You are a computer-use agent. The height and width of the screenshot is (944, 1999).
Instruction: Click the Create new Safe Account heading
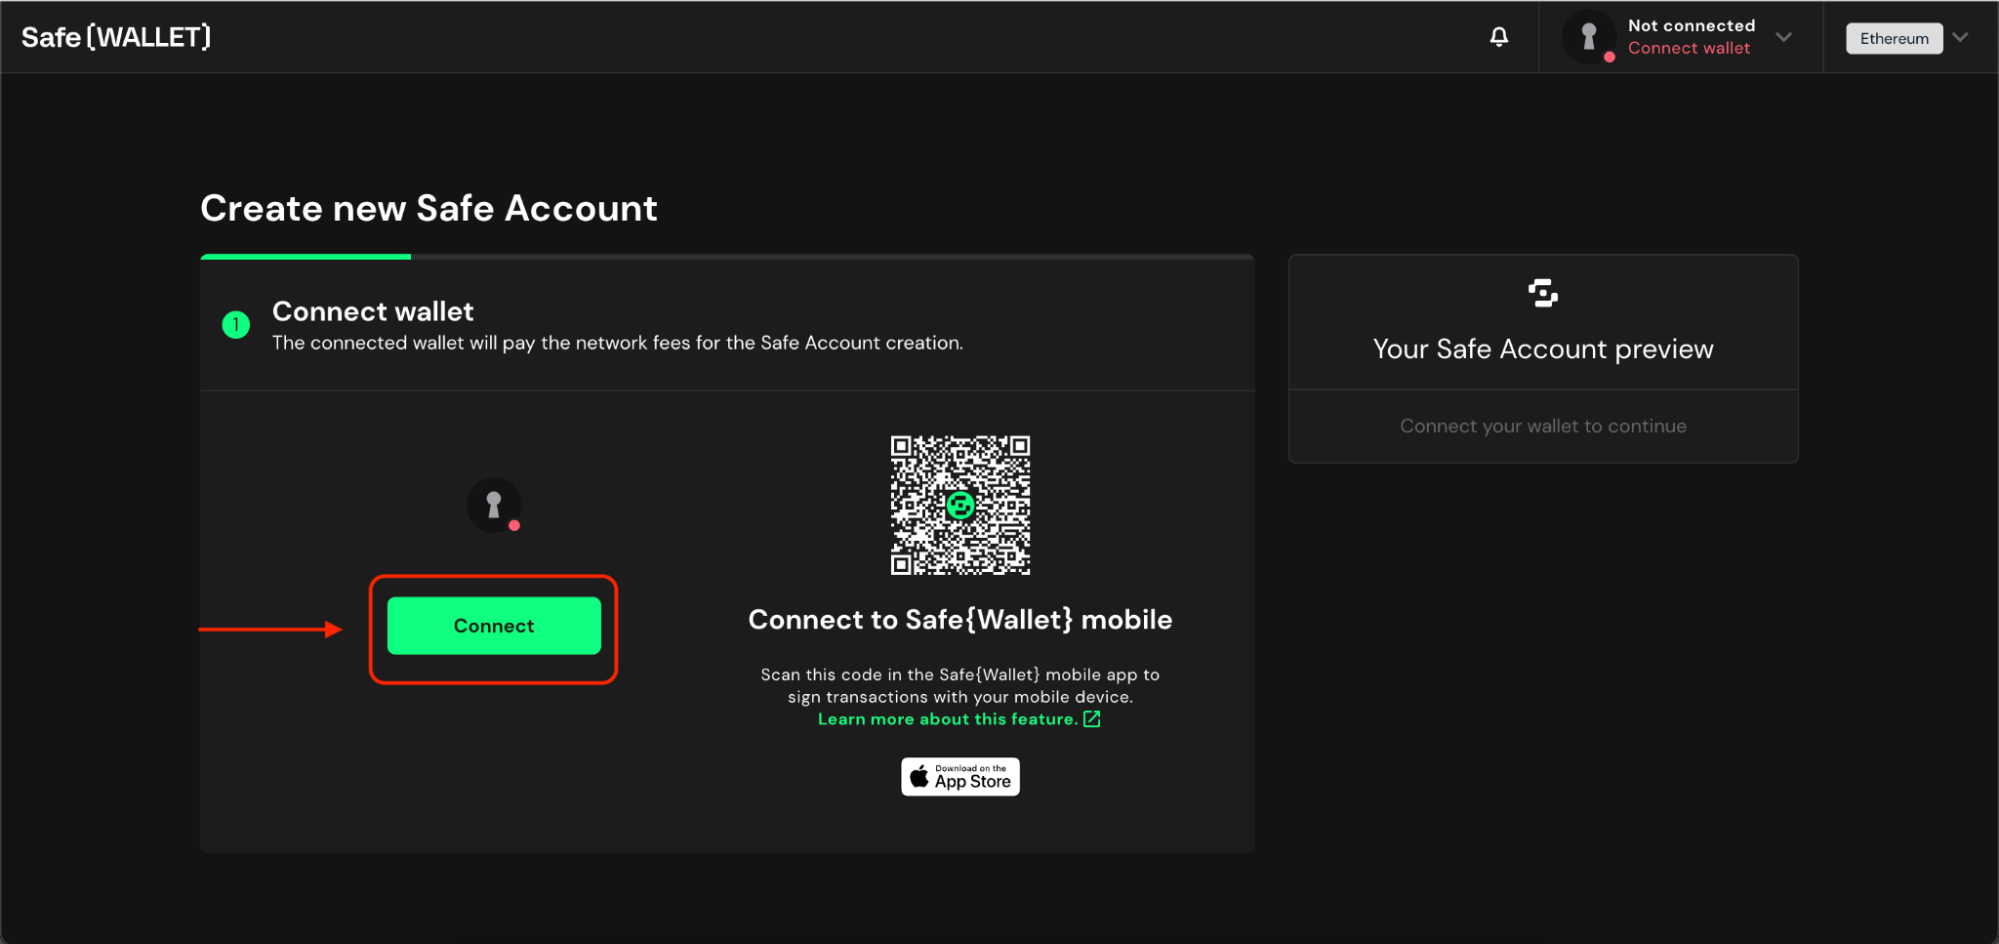point(429,208)
